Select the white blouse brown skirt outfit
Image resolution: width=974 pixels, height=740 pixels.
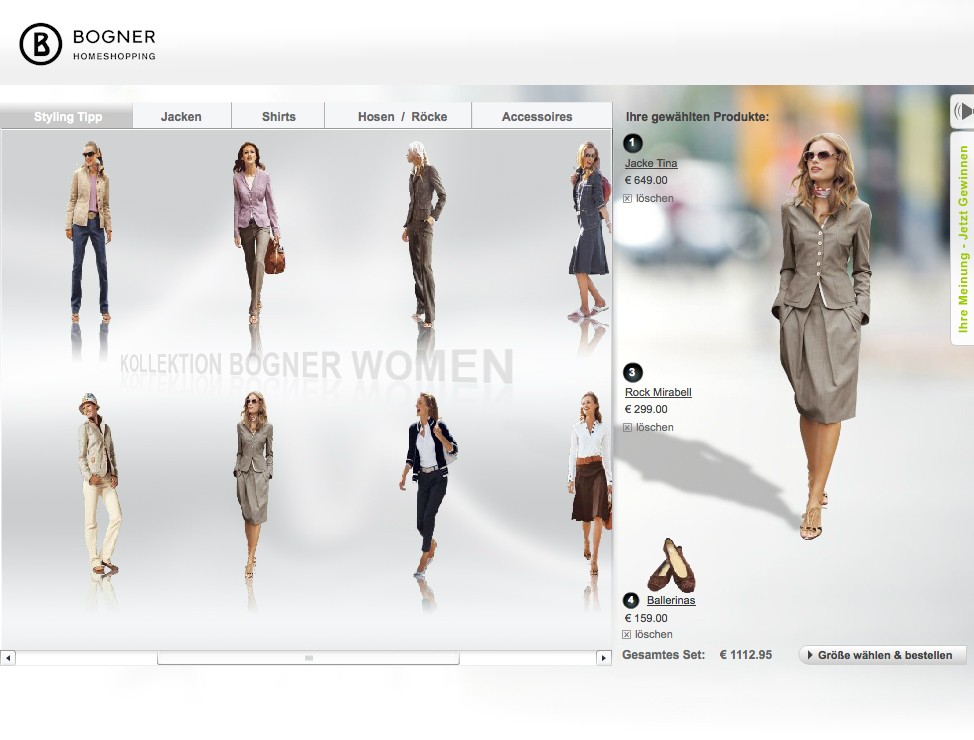pos(590,483)
